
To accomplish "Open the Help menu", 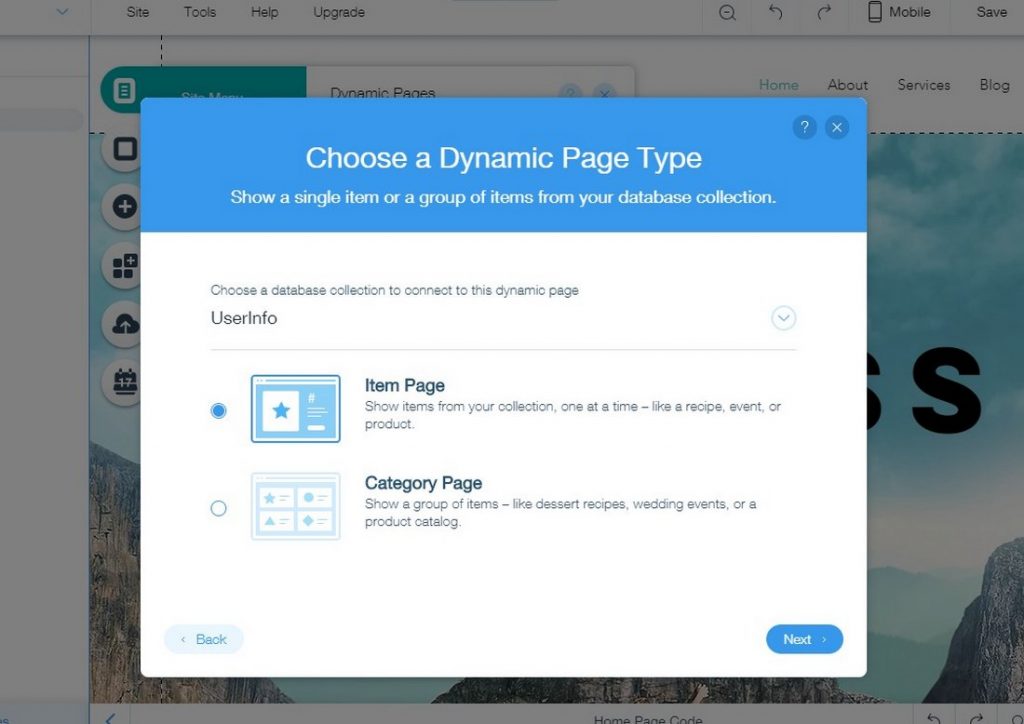I will tap(264, 13).
